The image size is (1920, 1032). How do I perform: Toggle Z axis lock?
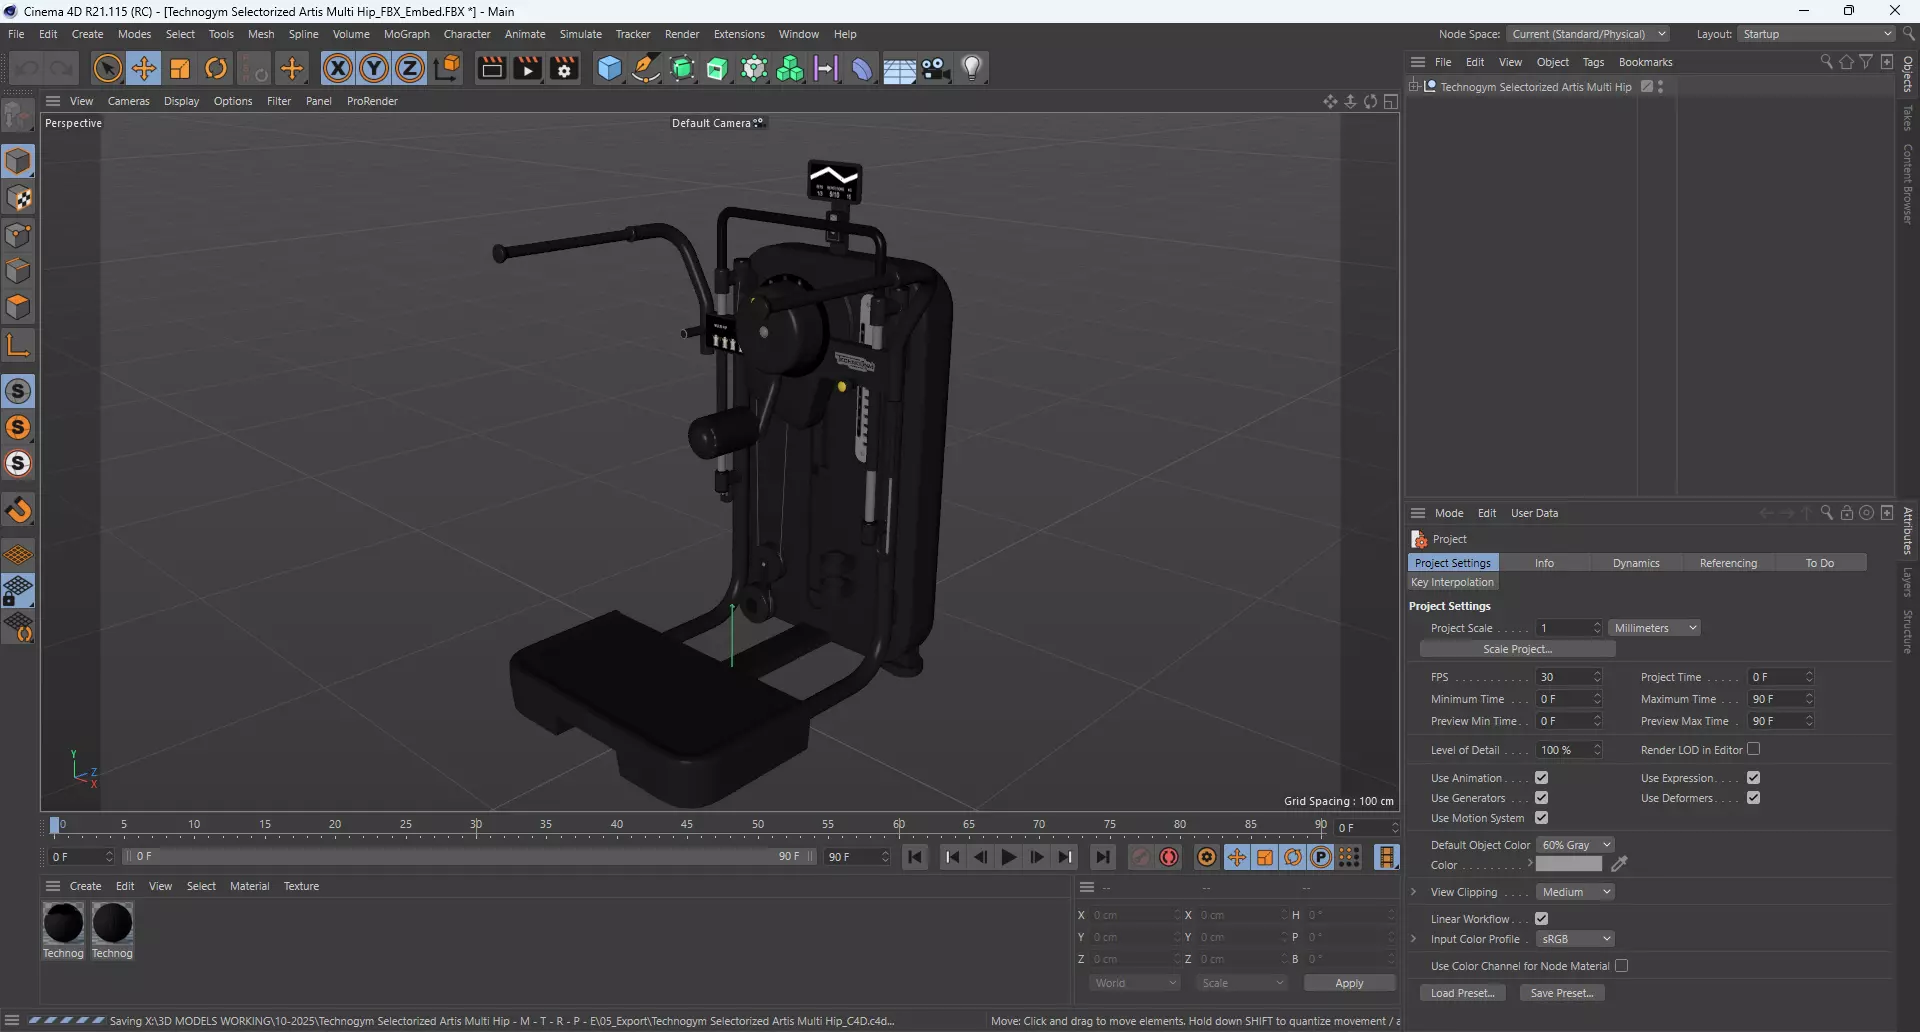coord(410,68)
